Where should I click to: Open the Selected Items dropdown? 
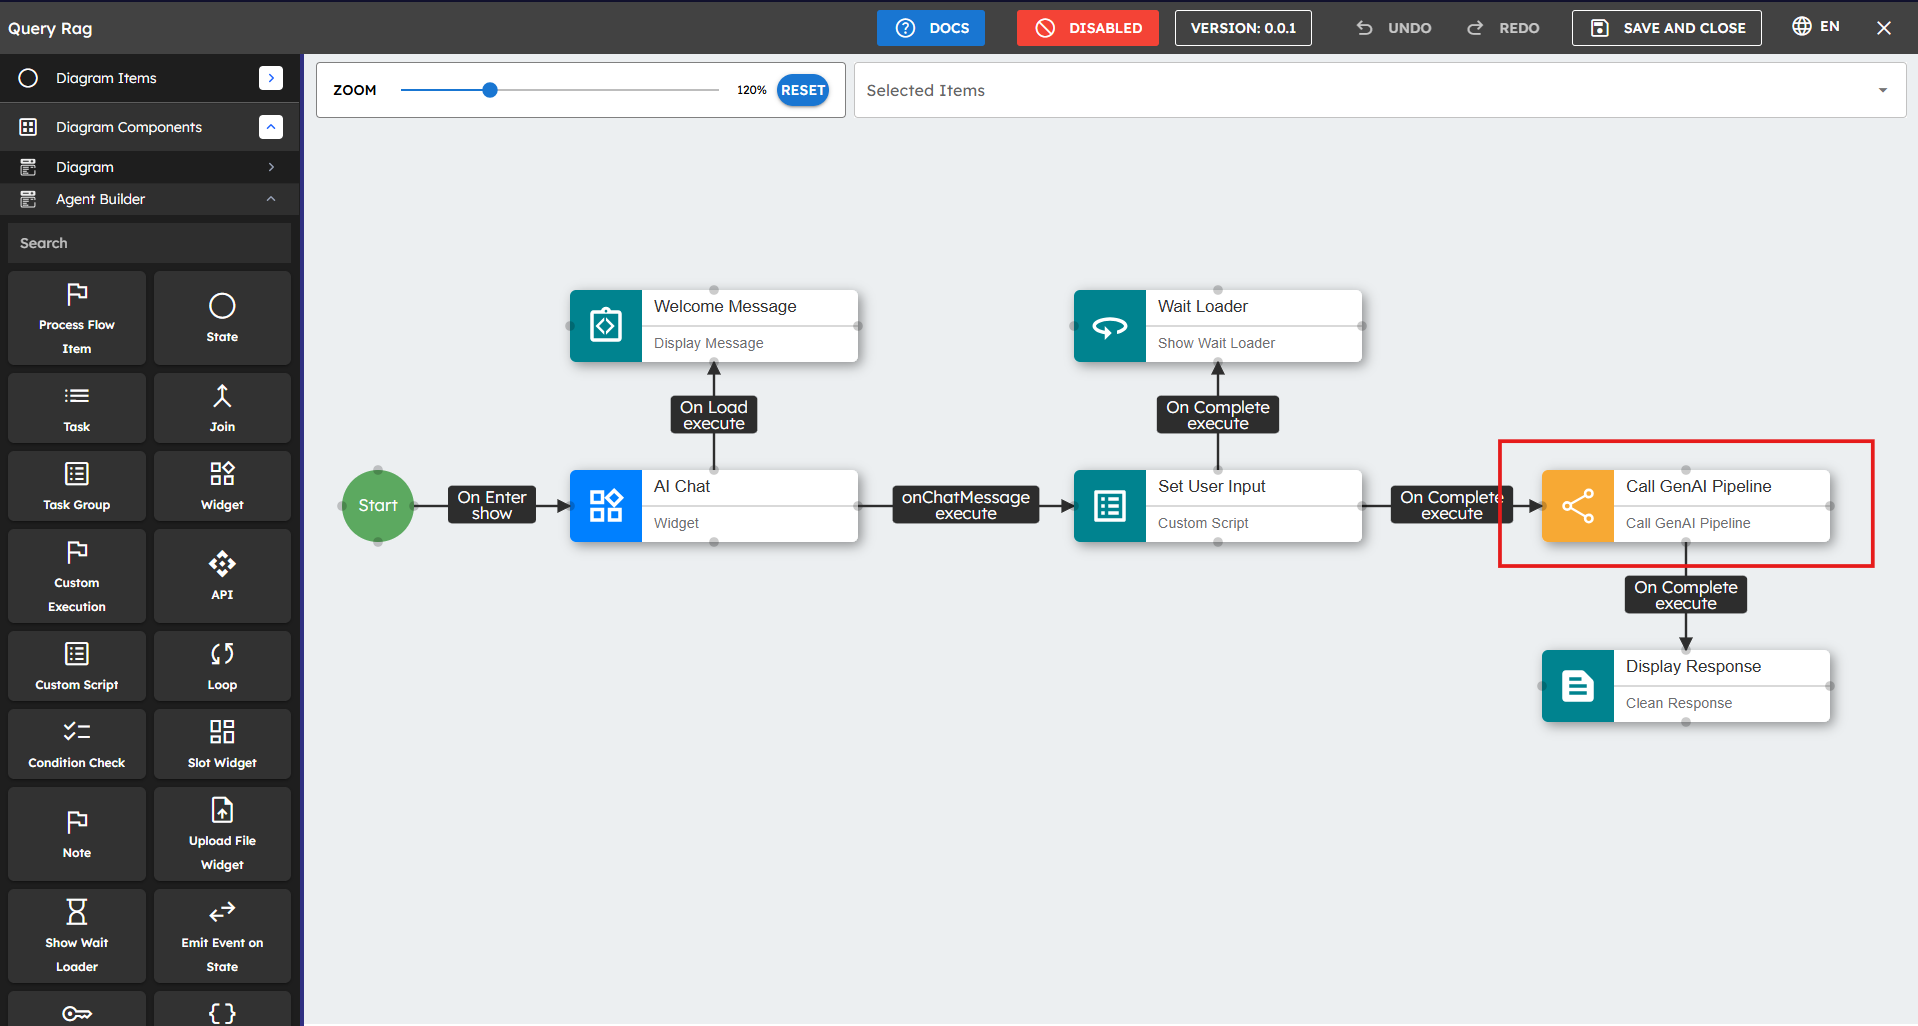1882,90
